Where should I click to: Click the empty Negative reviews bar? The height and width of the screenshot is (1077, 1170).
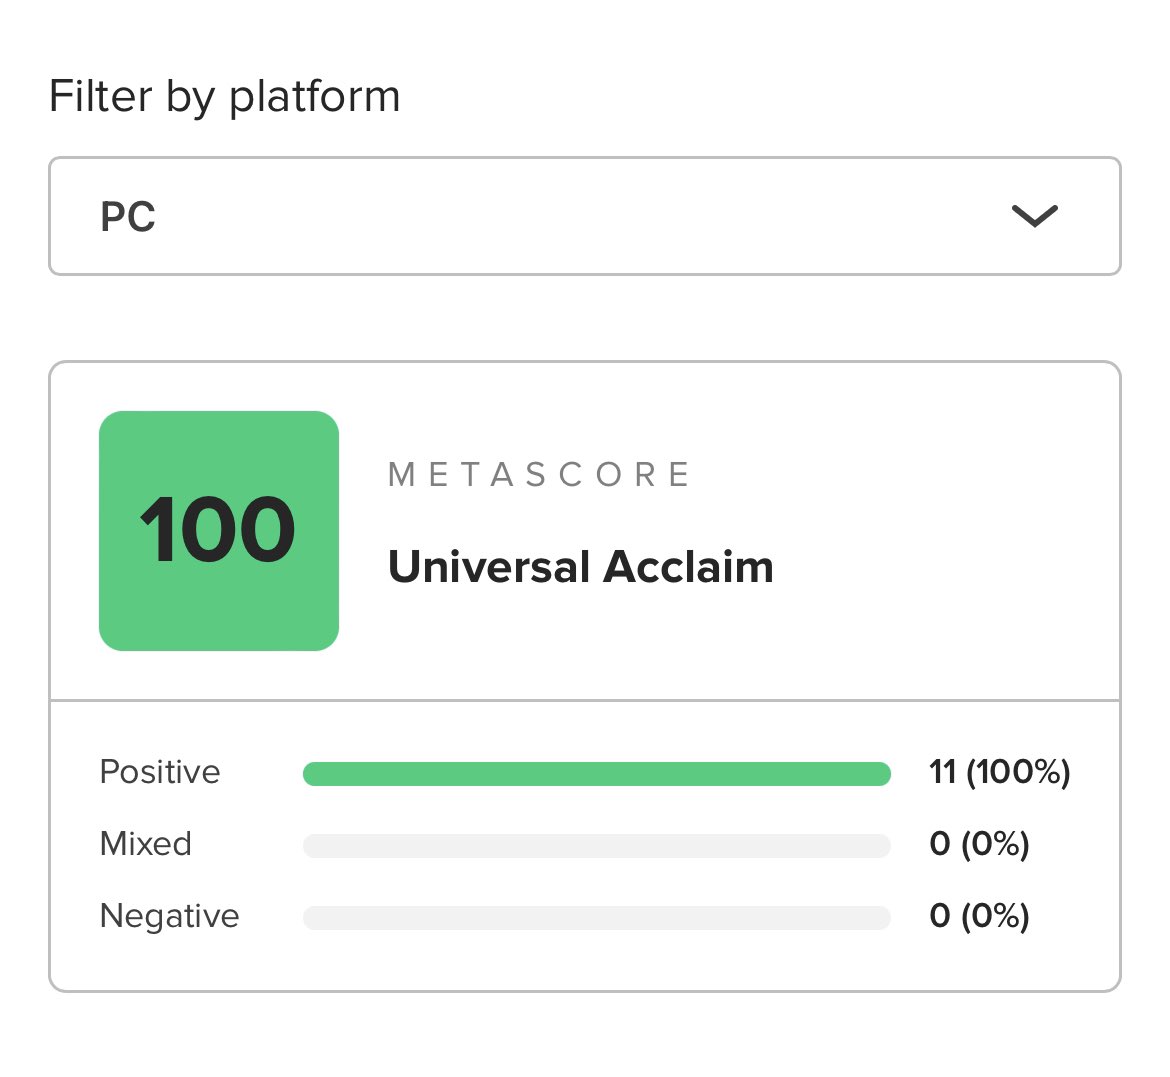click(x=596, y=918)
